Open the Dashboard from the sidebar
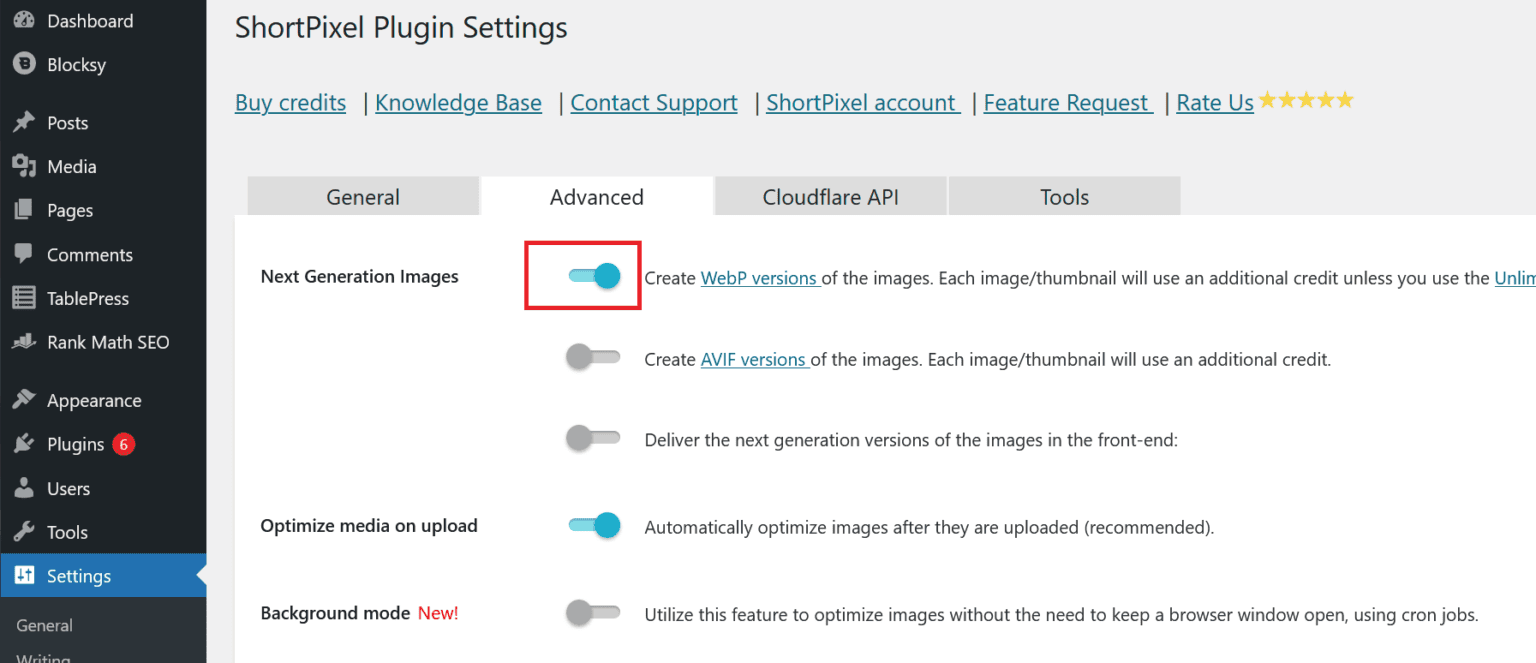The width and height of the screenshot is (1536, 663). [x=24, y=20]
